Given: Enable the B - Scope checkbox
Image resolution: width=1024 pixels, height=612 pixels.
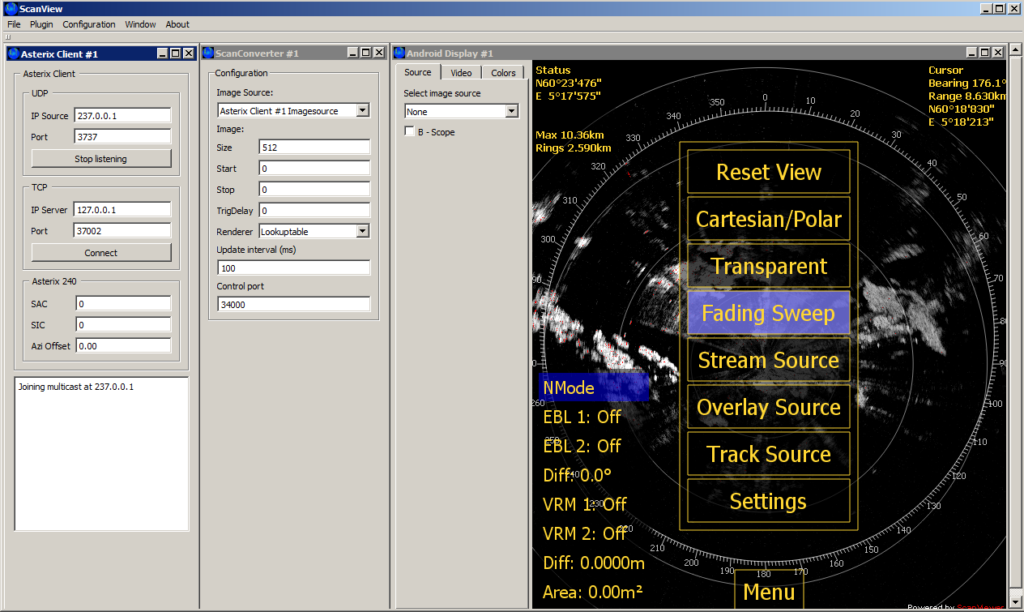Looking at the screenshot, I should click(x=409, y=131).
